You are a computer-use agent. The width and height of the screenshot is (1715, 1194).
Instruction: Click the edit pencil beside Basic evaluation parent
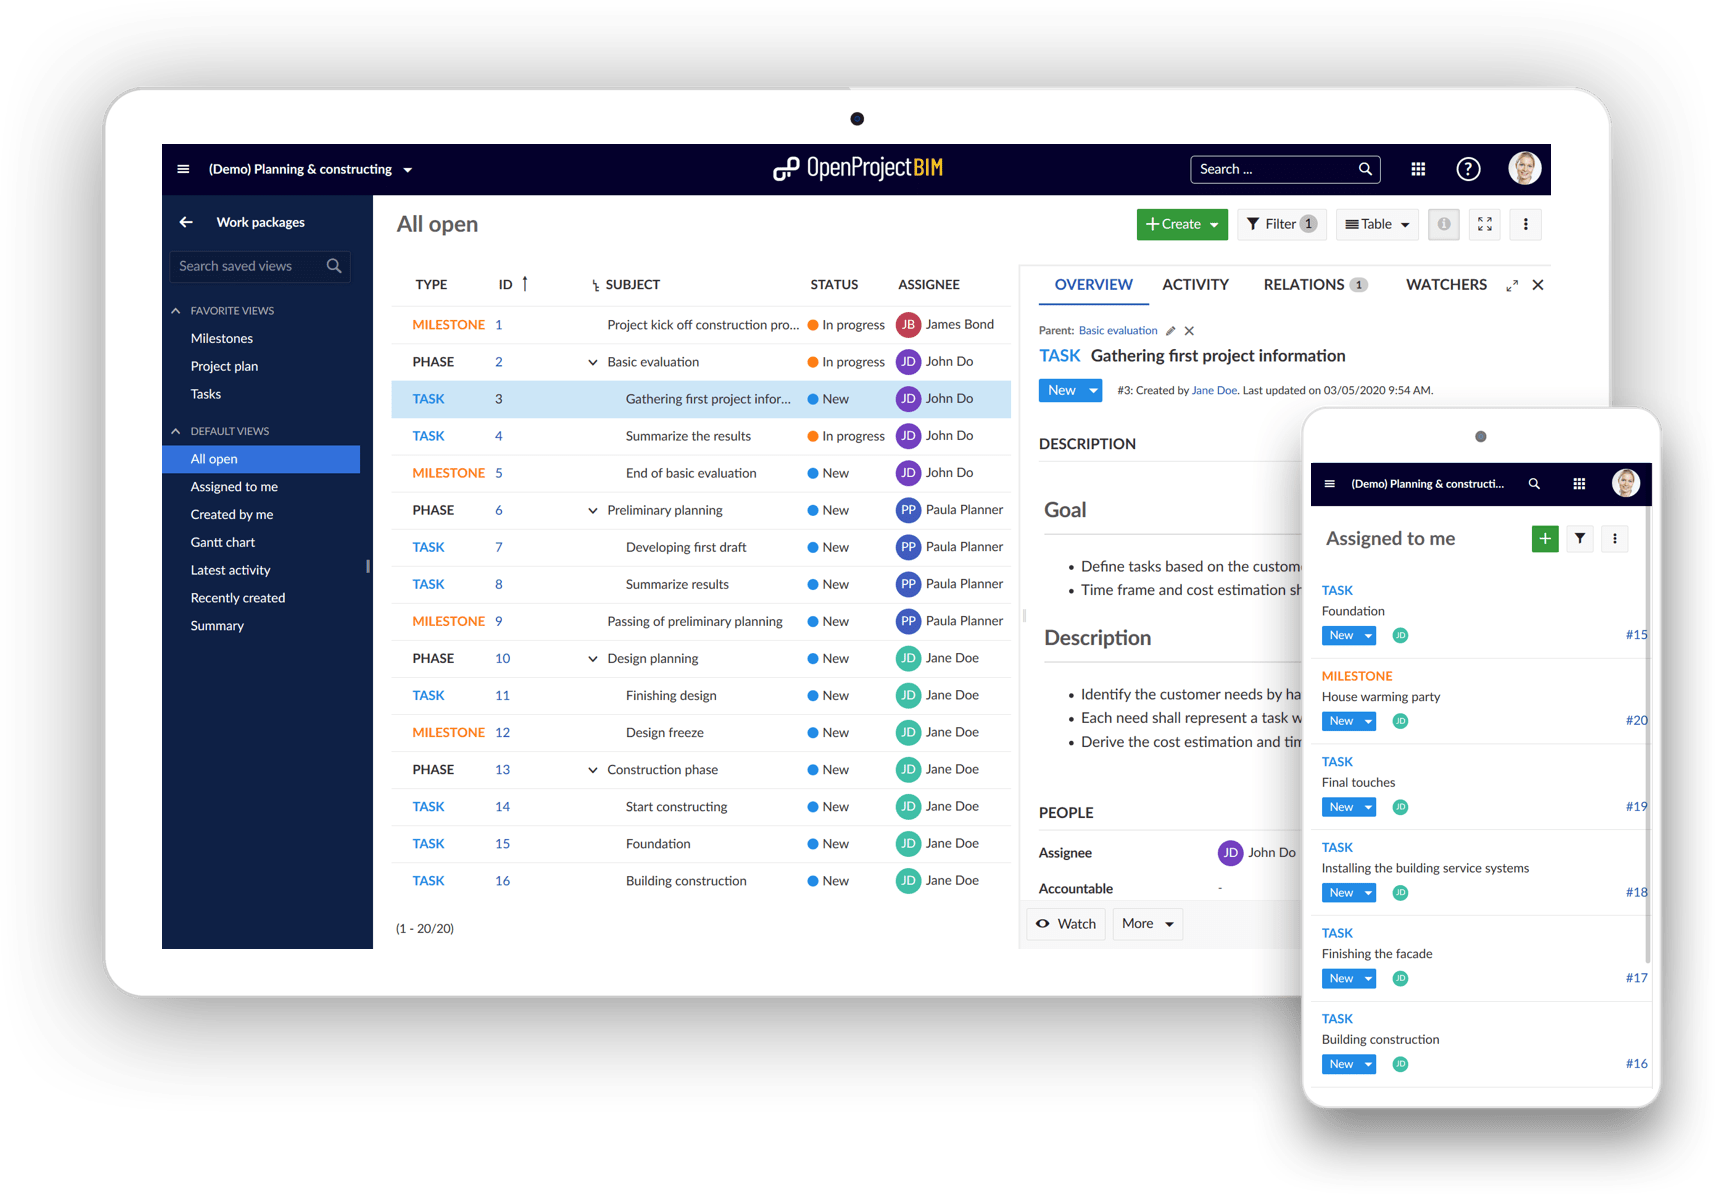click(x=1170, y=330)
